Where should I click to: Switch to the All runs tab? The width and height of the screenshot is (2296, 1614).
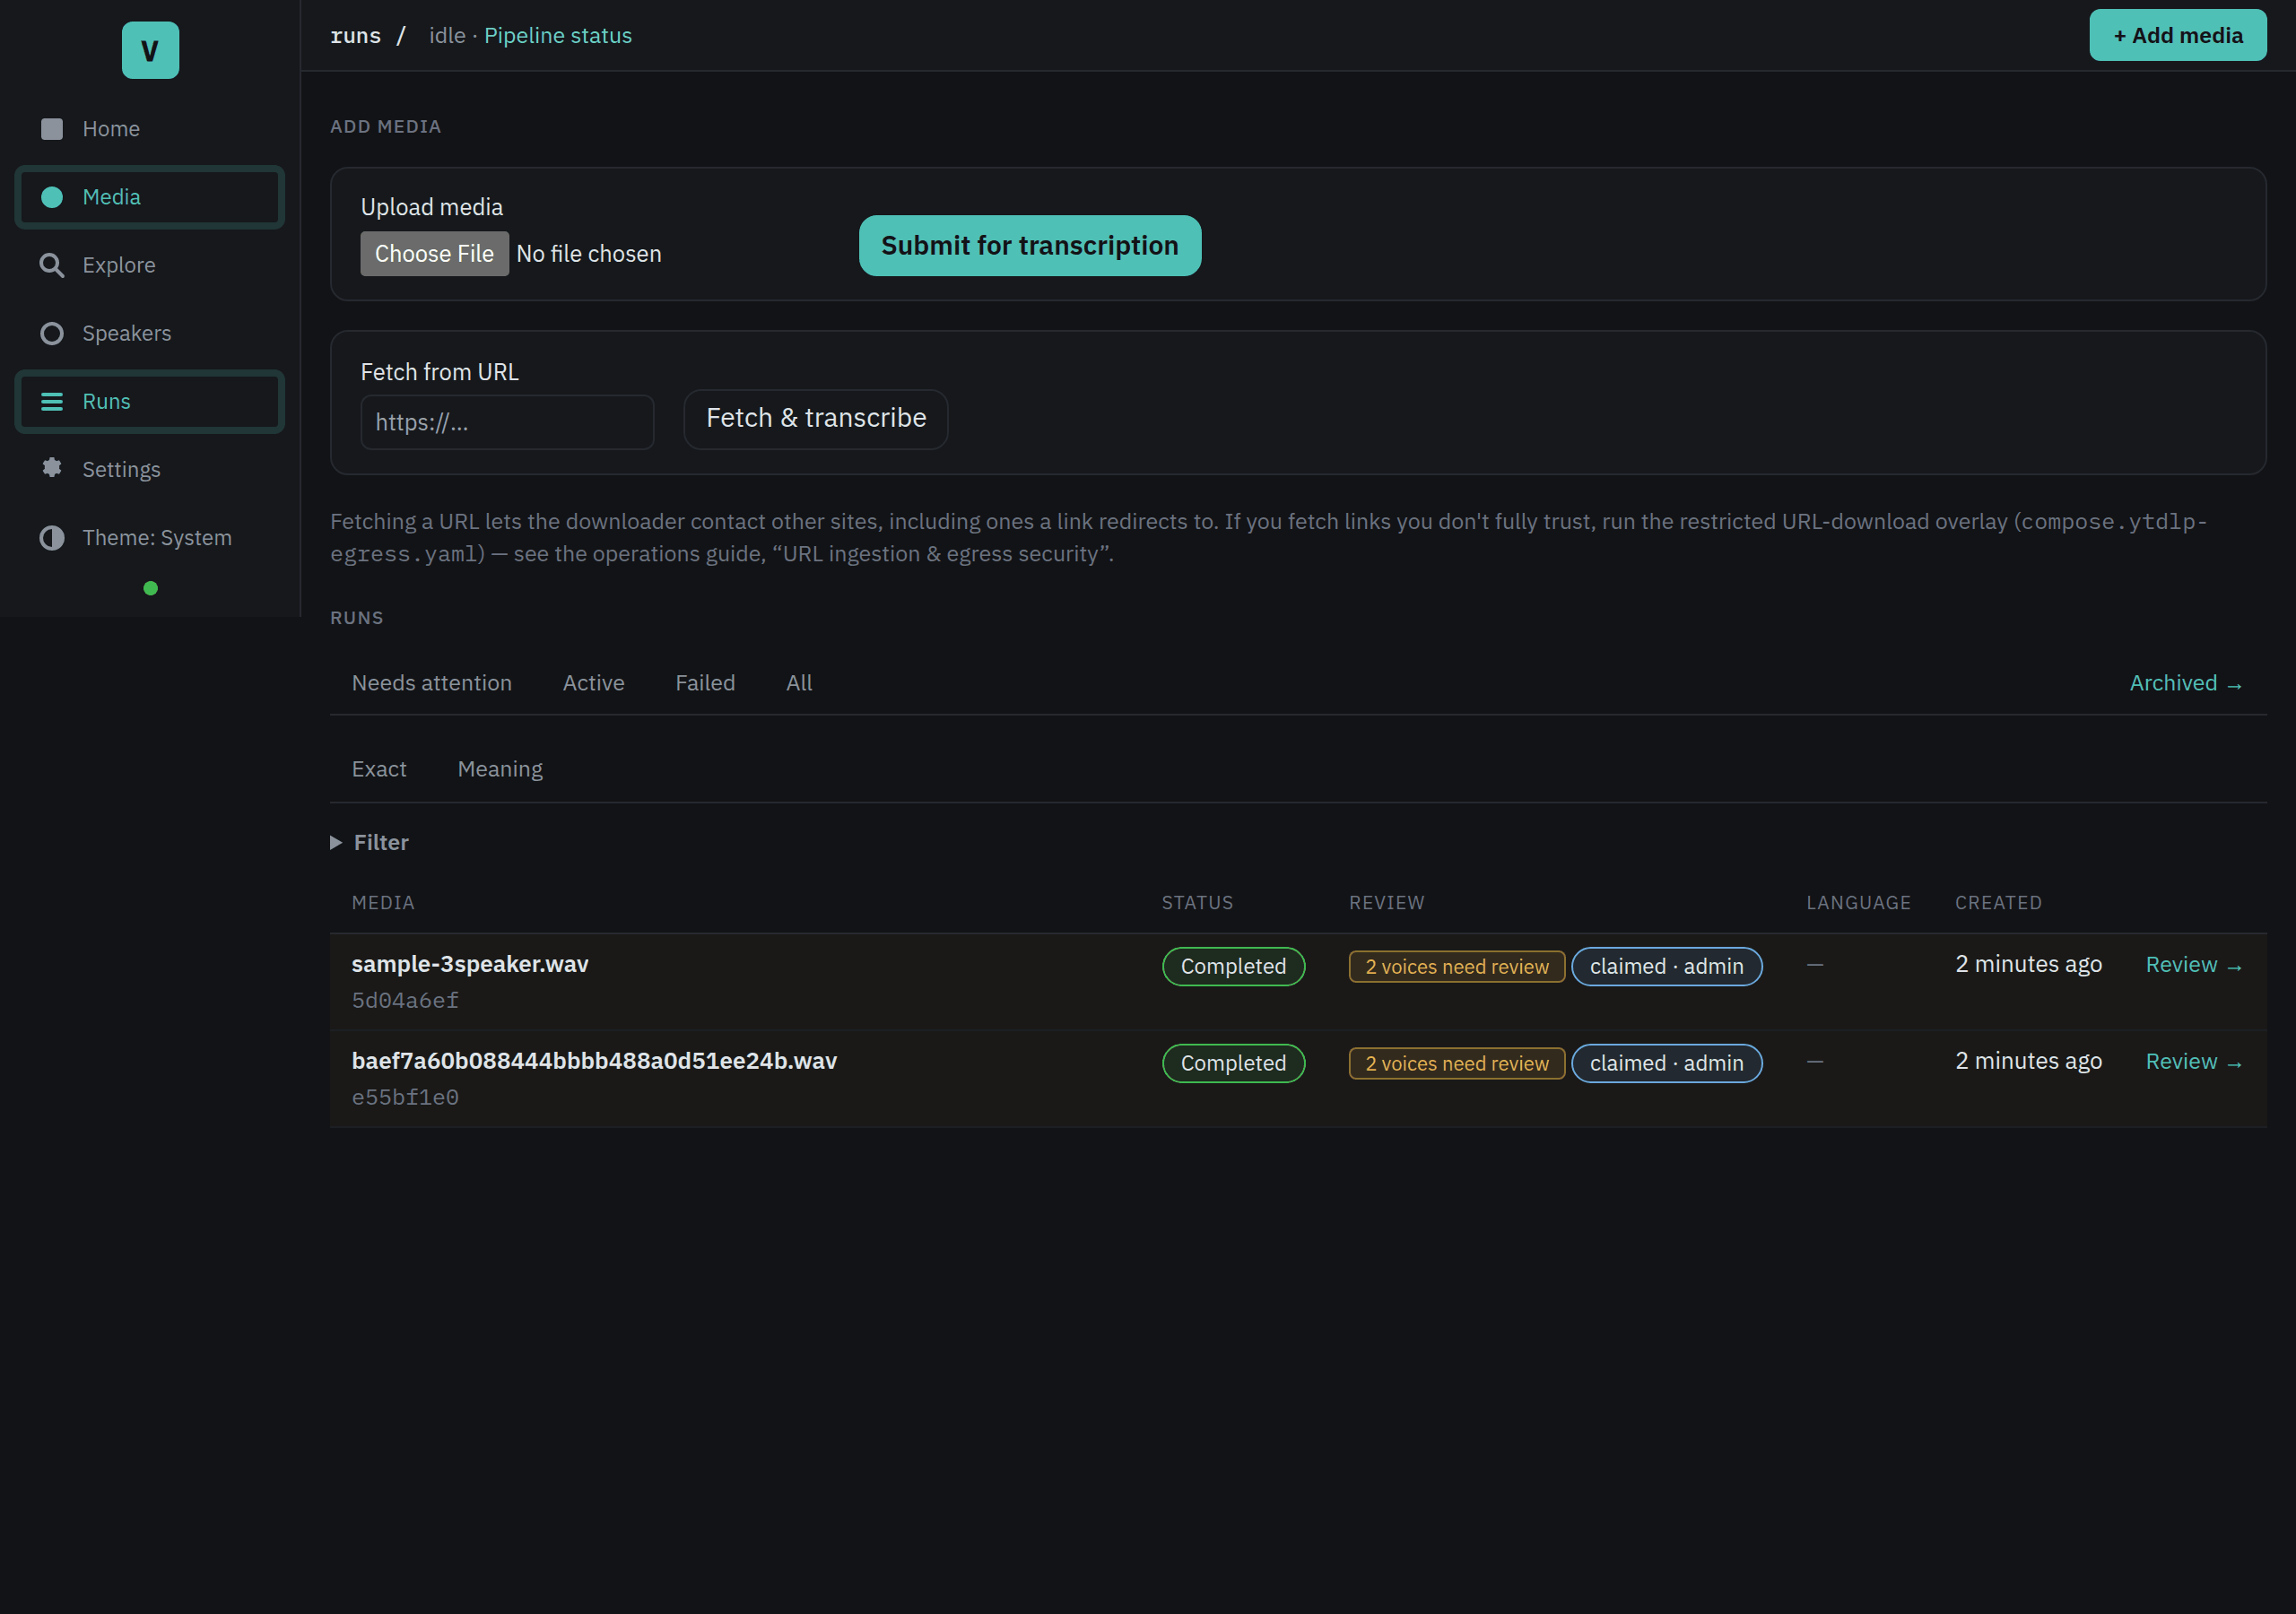[x=799, y=683]
